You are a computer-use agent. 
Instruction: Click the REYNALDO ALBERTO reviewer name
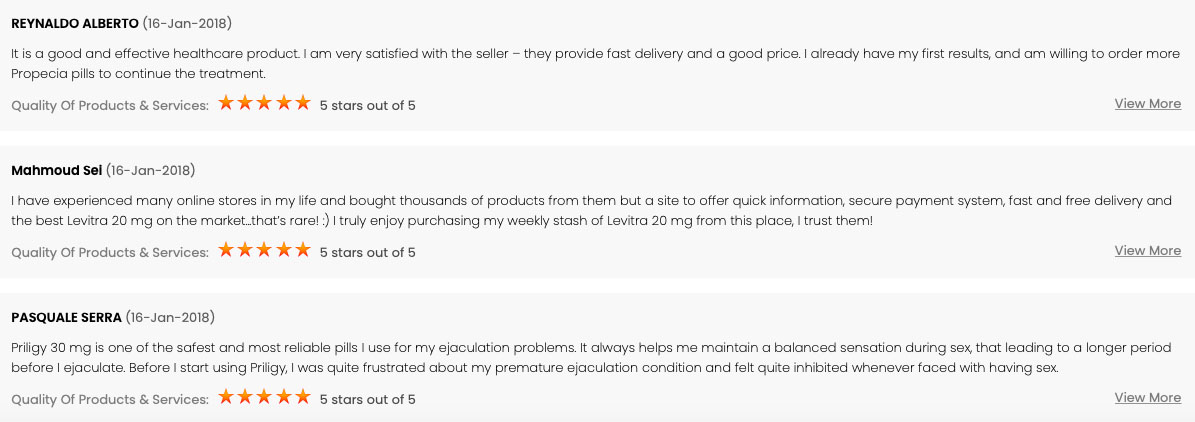(x=75, y=24)
